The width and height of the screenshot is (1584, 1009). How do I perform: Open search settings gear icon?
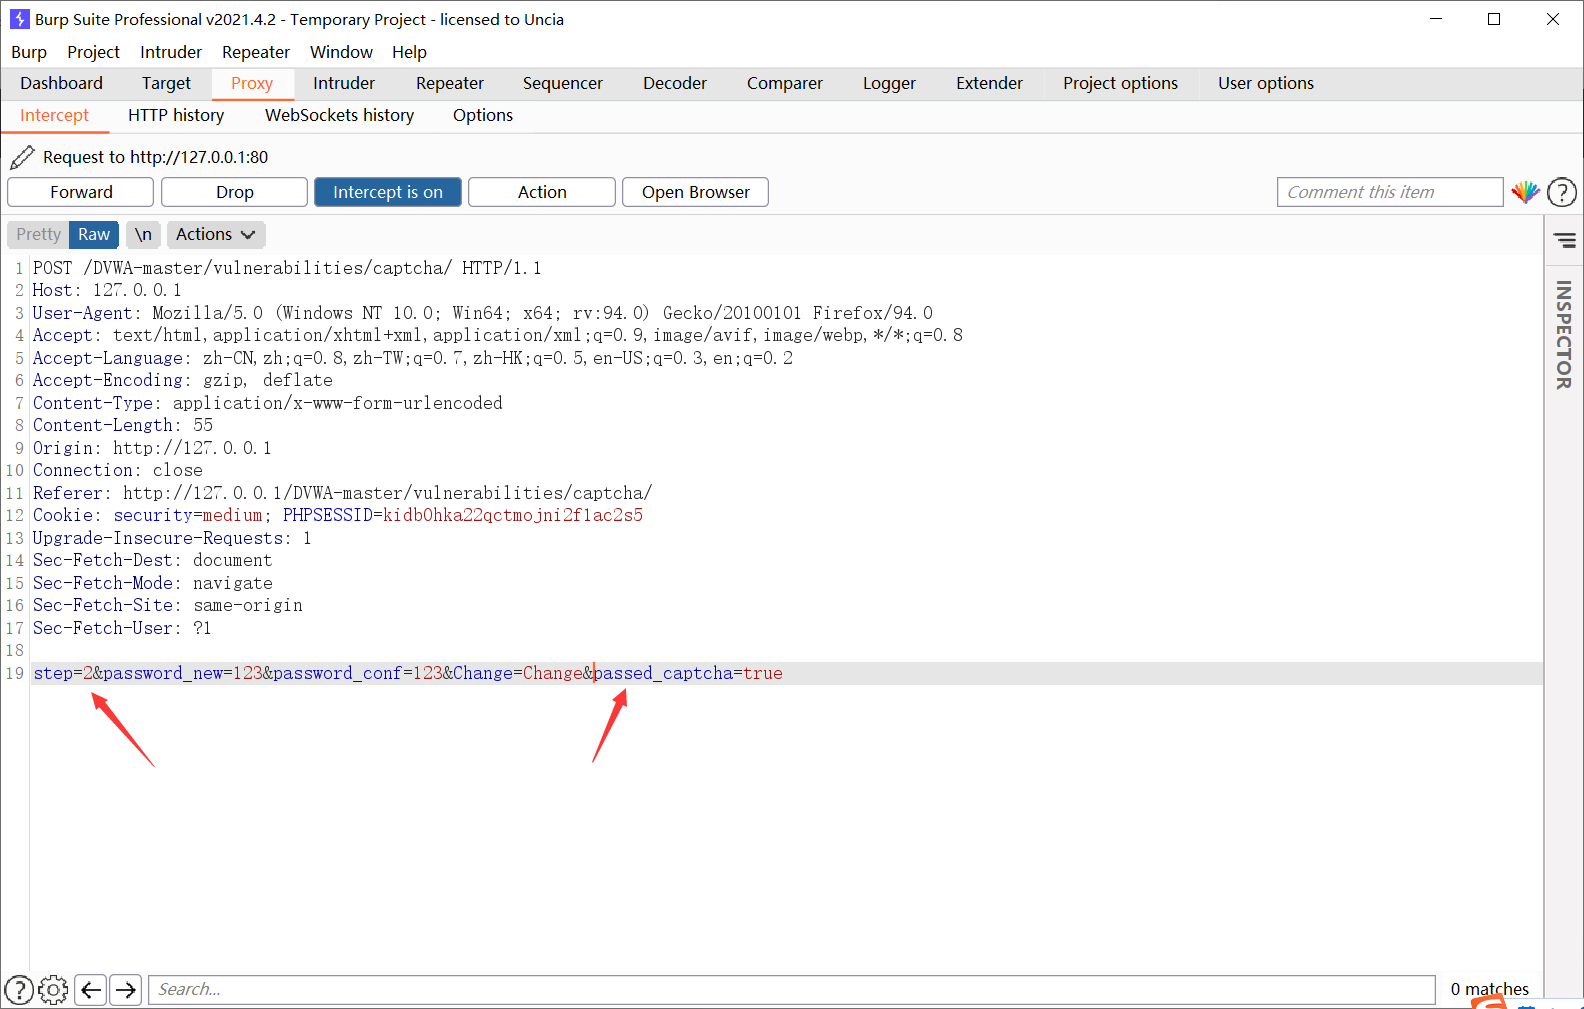pyautogui.click(x=53, y=990)
